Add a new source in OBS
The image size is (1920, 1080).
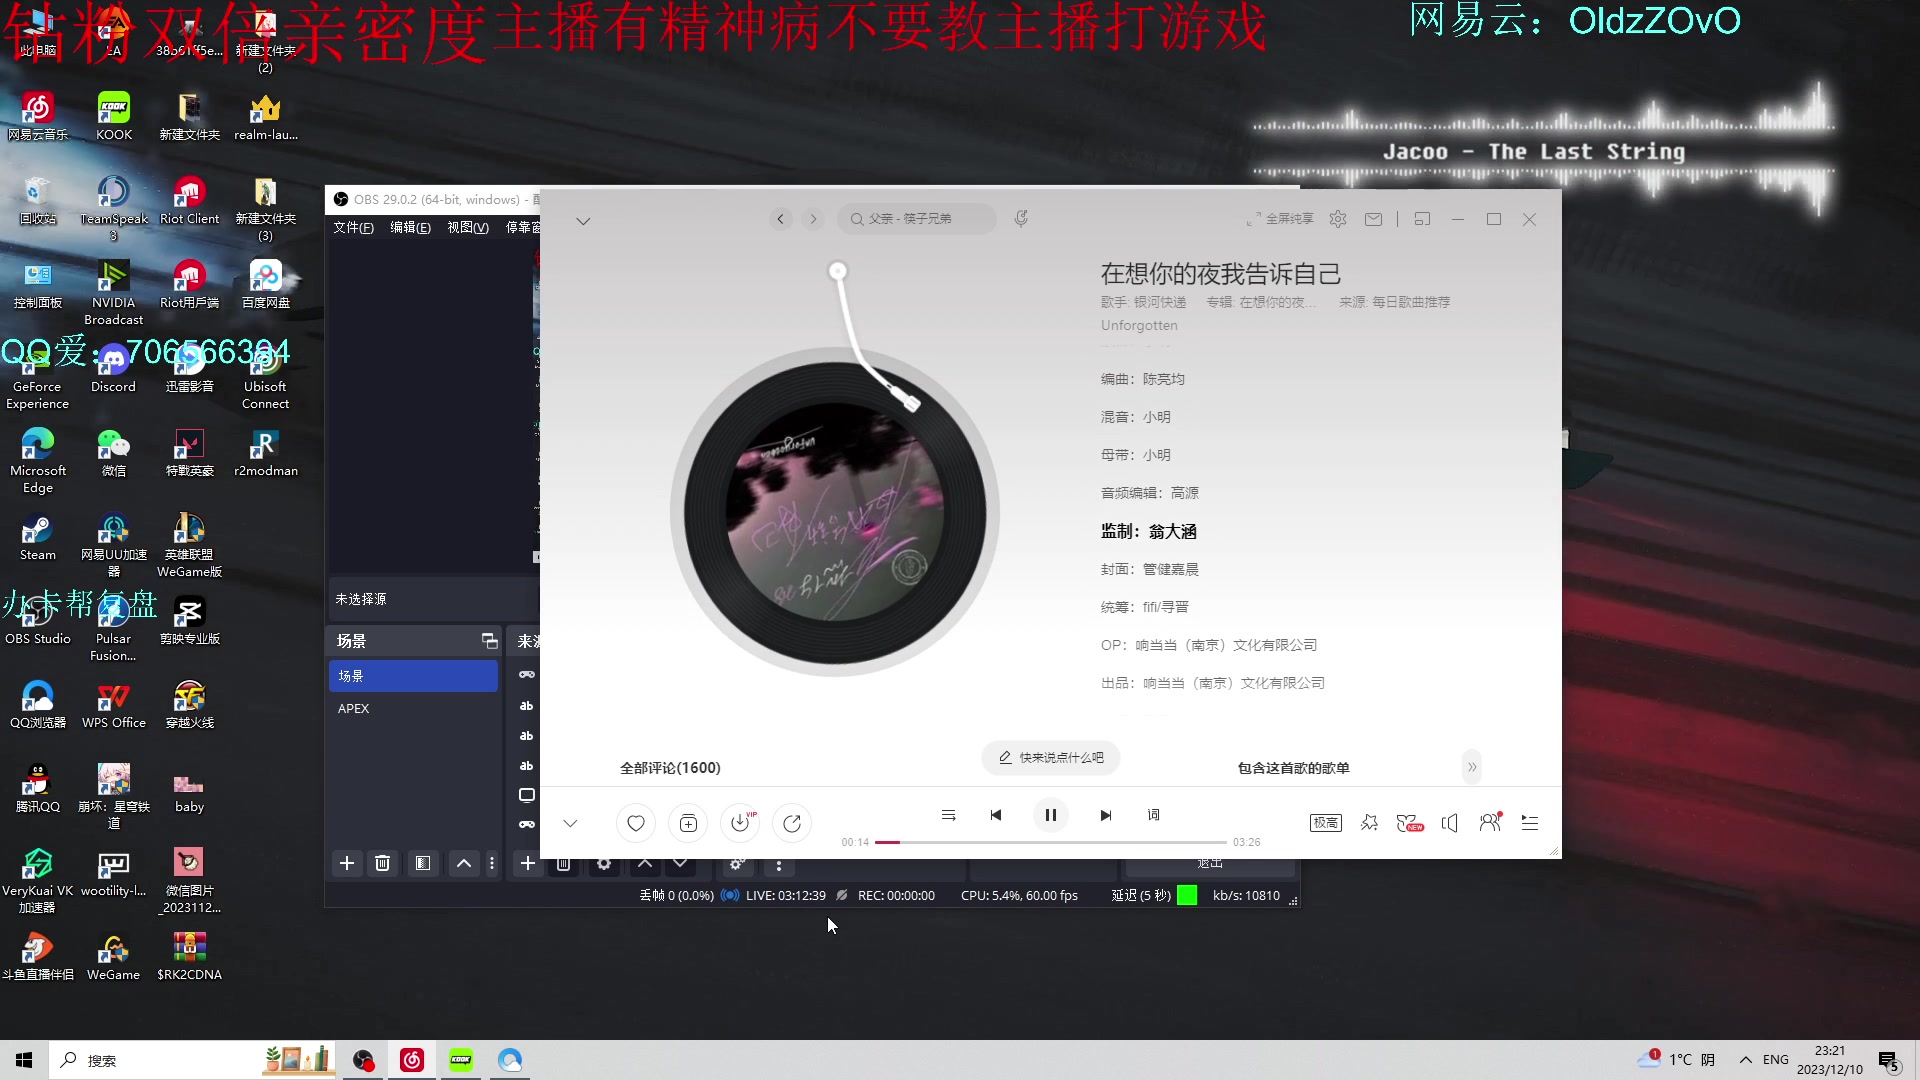(x=527, y=863)
